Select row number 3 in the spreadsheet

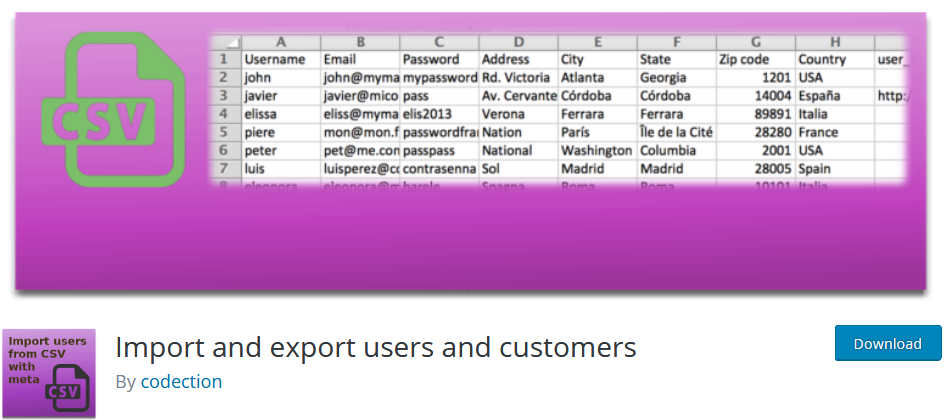click(x=226, y=96)
